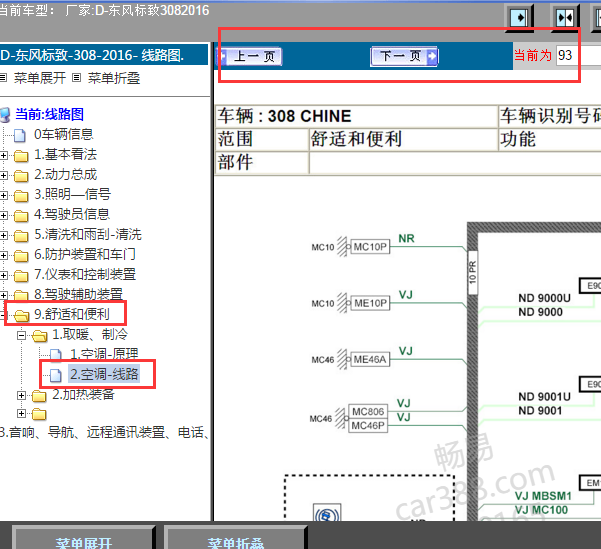Expand the 6.防护装置和车门 folder plus box

pos(3,255)
